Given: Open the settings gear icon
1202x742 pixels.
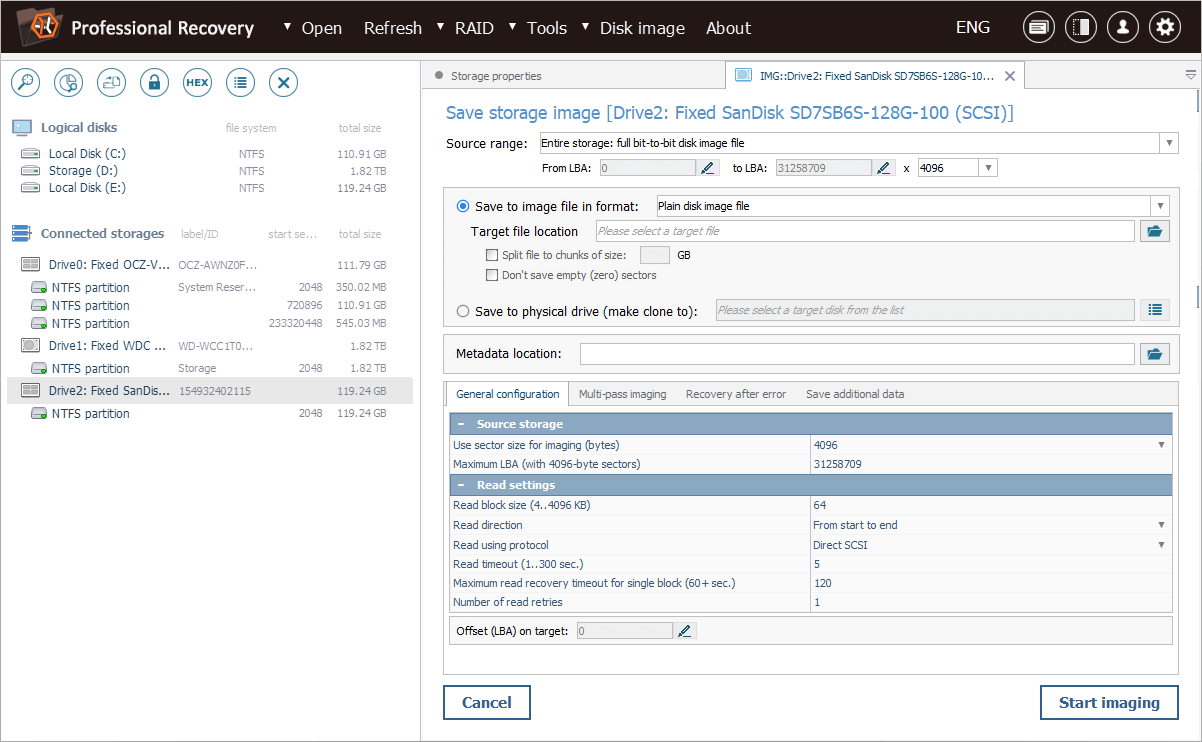Looking at the screenshot, I should coord(1165,28).
